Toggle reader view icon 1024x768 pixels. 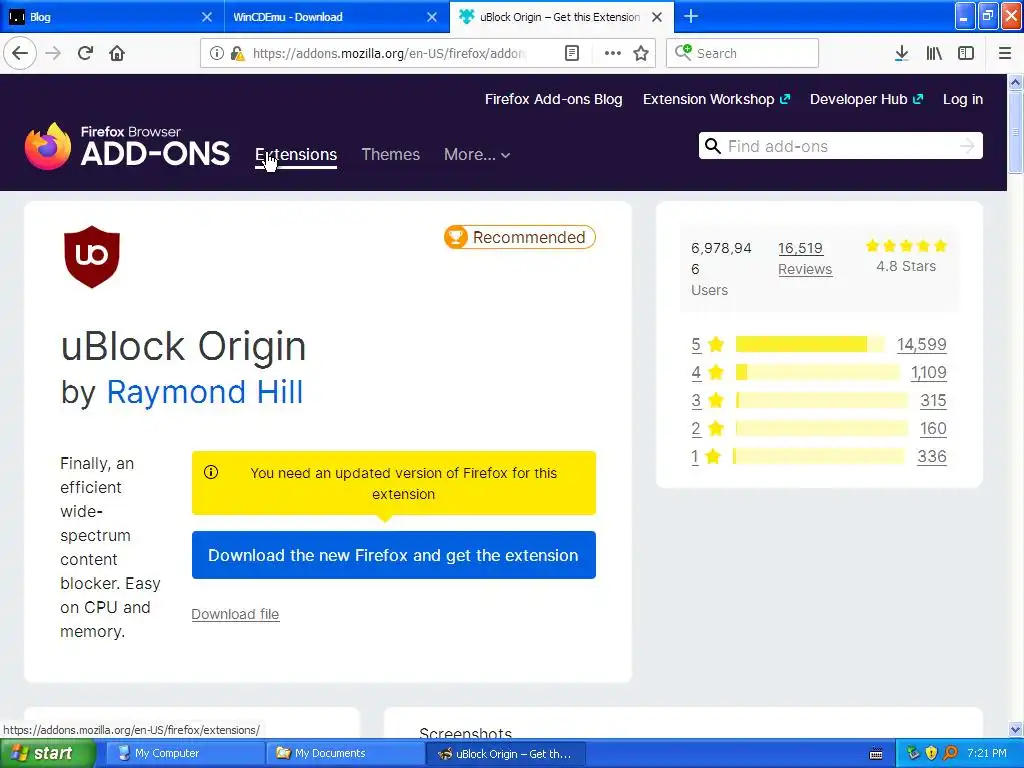click(x=572, y=53)
